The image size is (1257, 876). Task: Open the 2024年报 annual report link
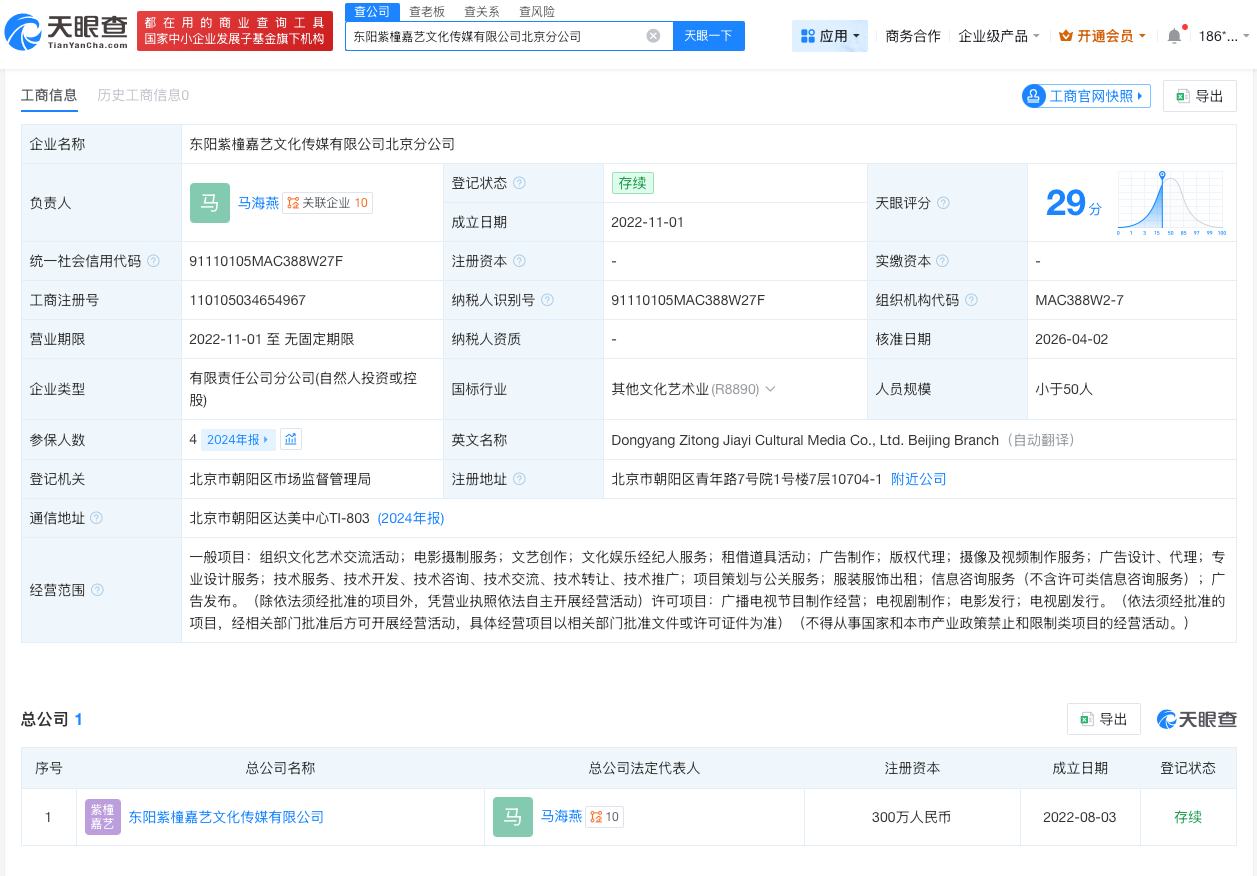[x=411, y=518]
